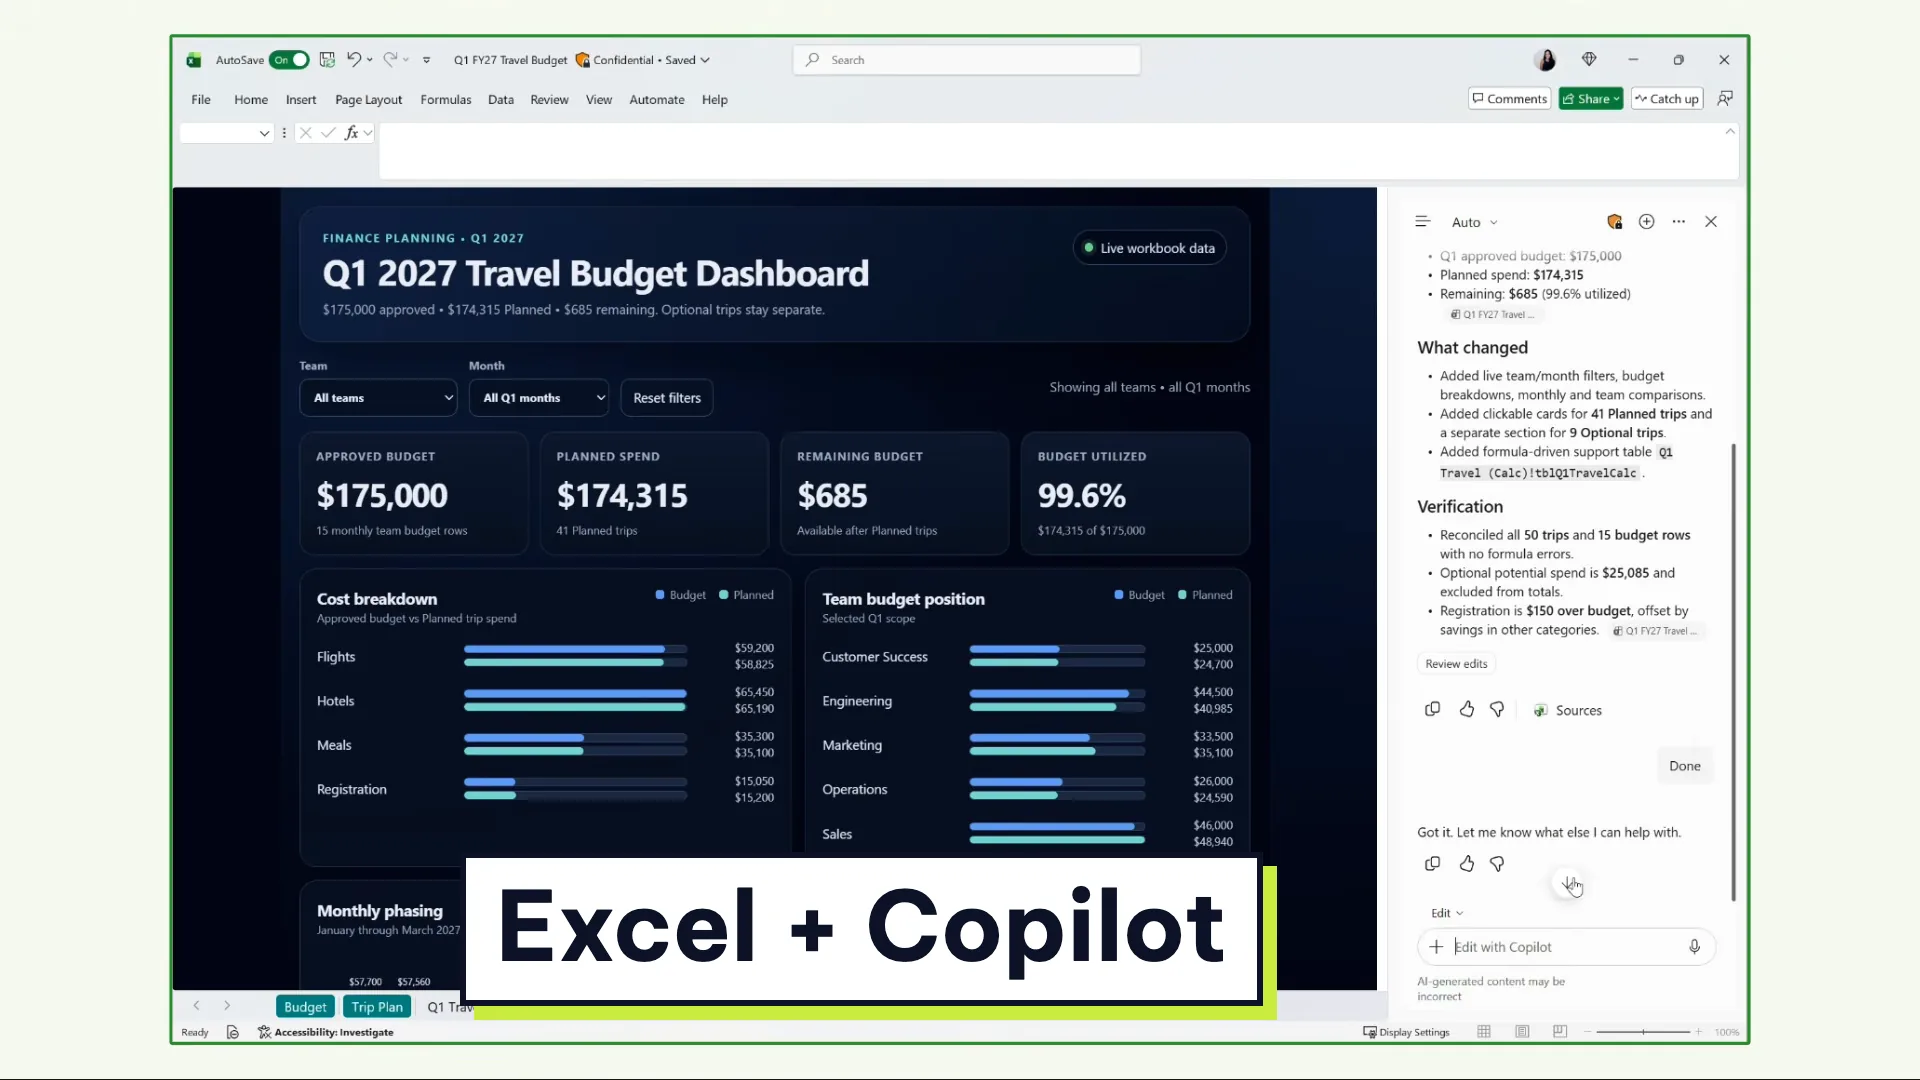This screenshot has width=1920, height=1080.
Task: Open the Page Layout tab
Action: (368, 100)
